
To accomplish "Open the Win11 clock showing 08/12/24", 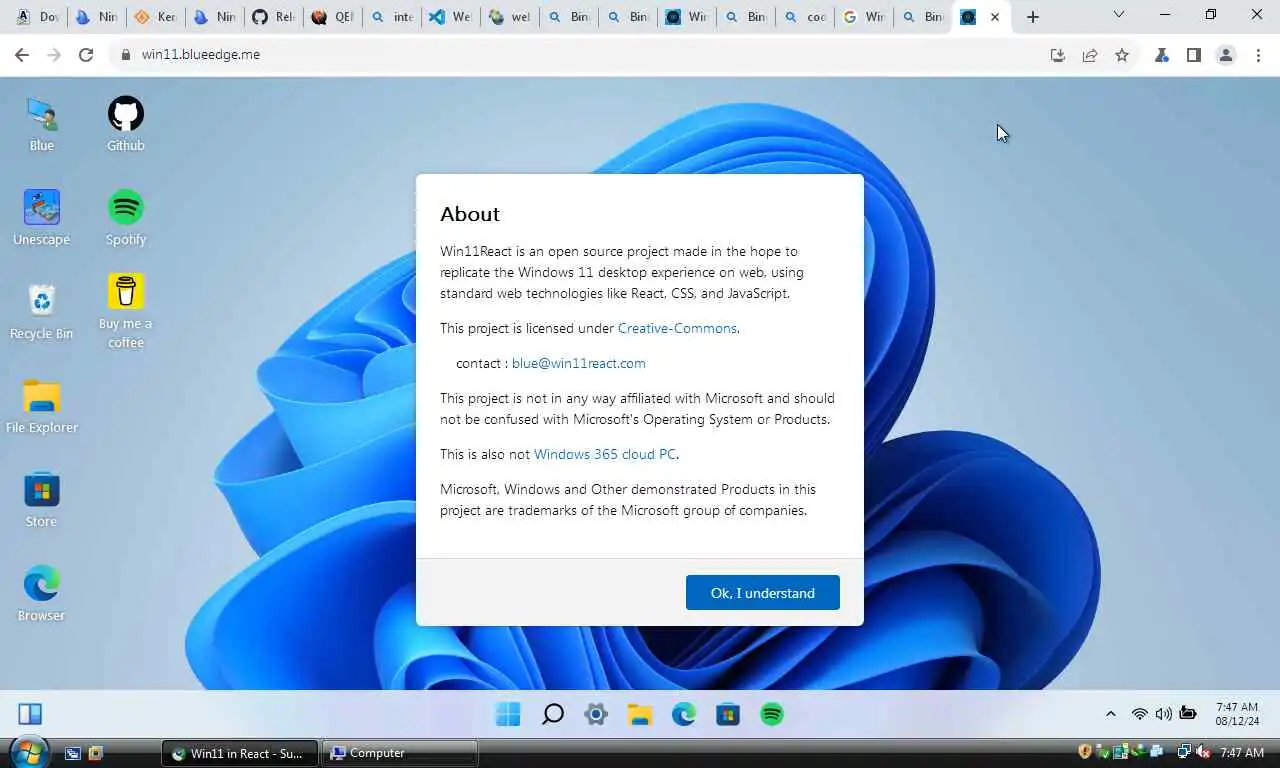I will pyautogui.click(x=1237, y=714).
